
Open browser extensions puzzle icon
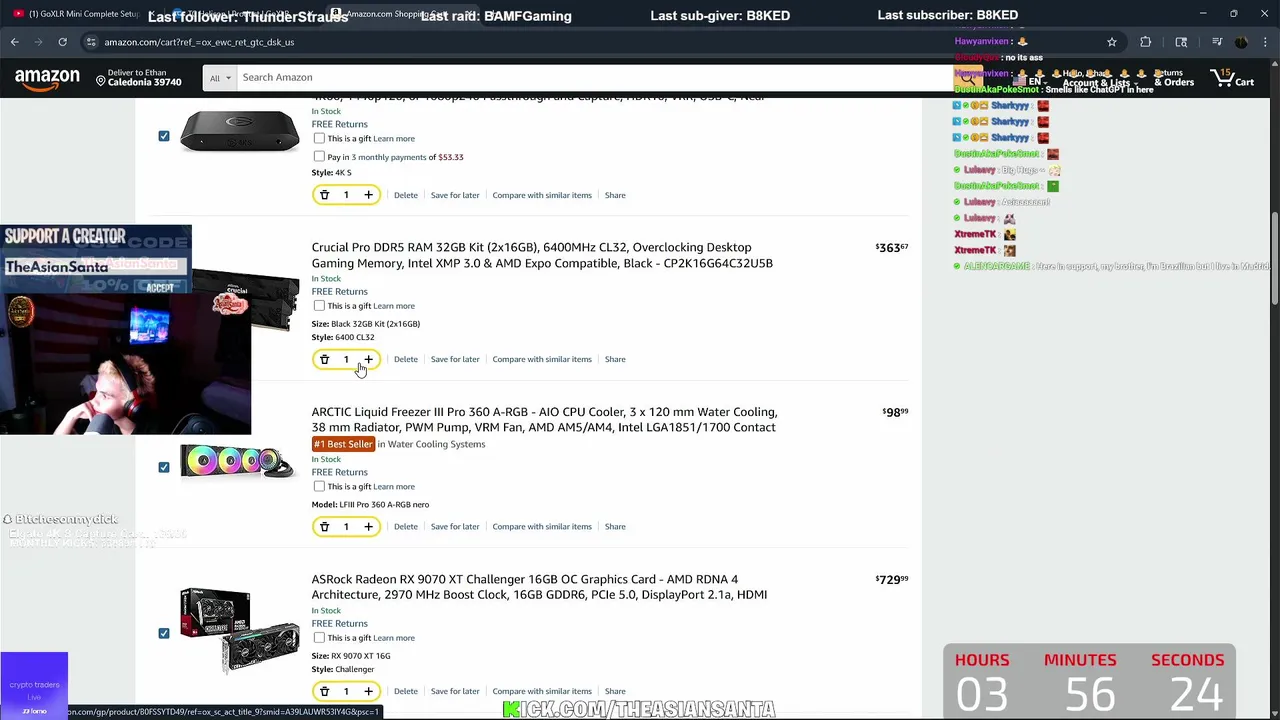point(1146,42)
